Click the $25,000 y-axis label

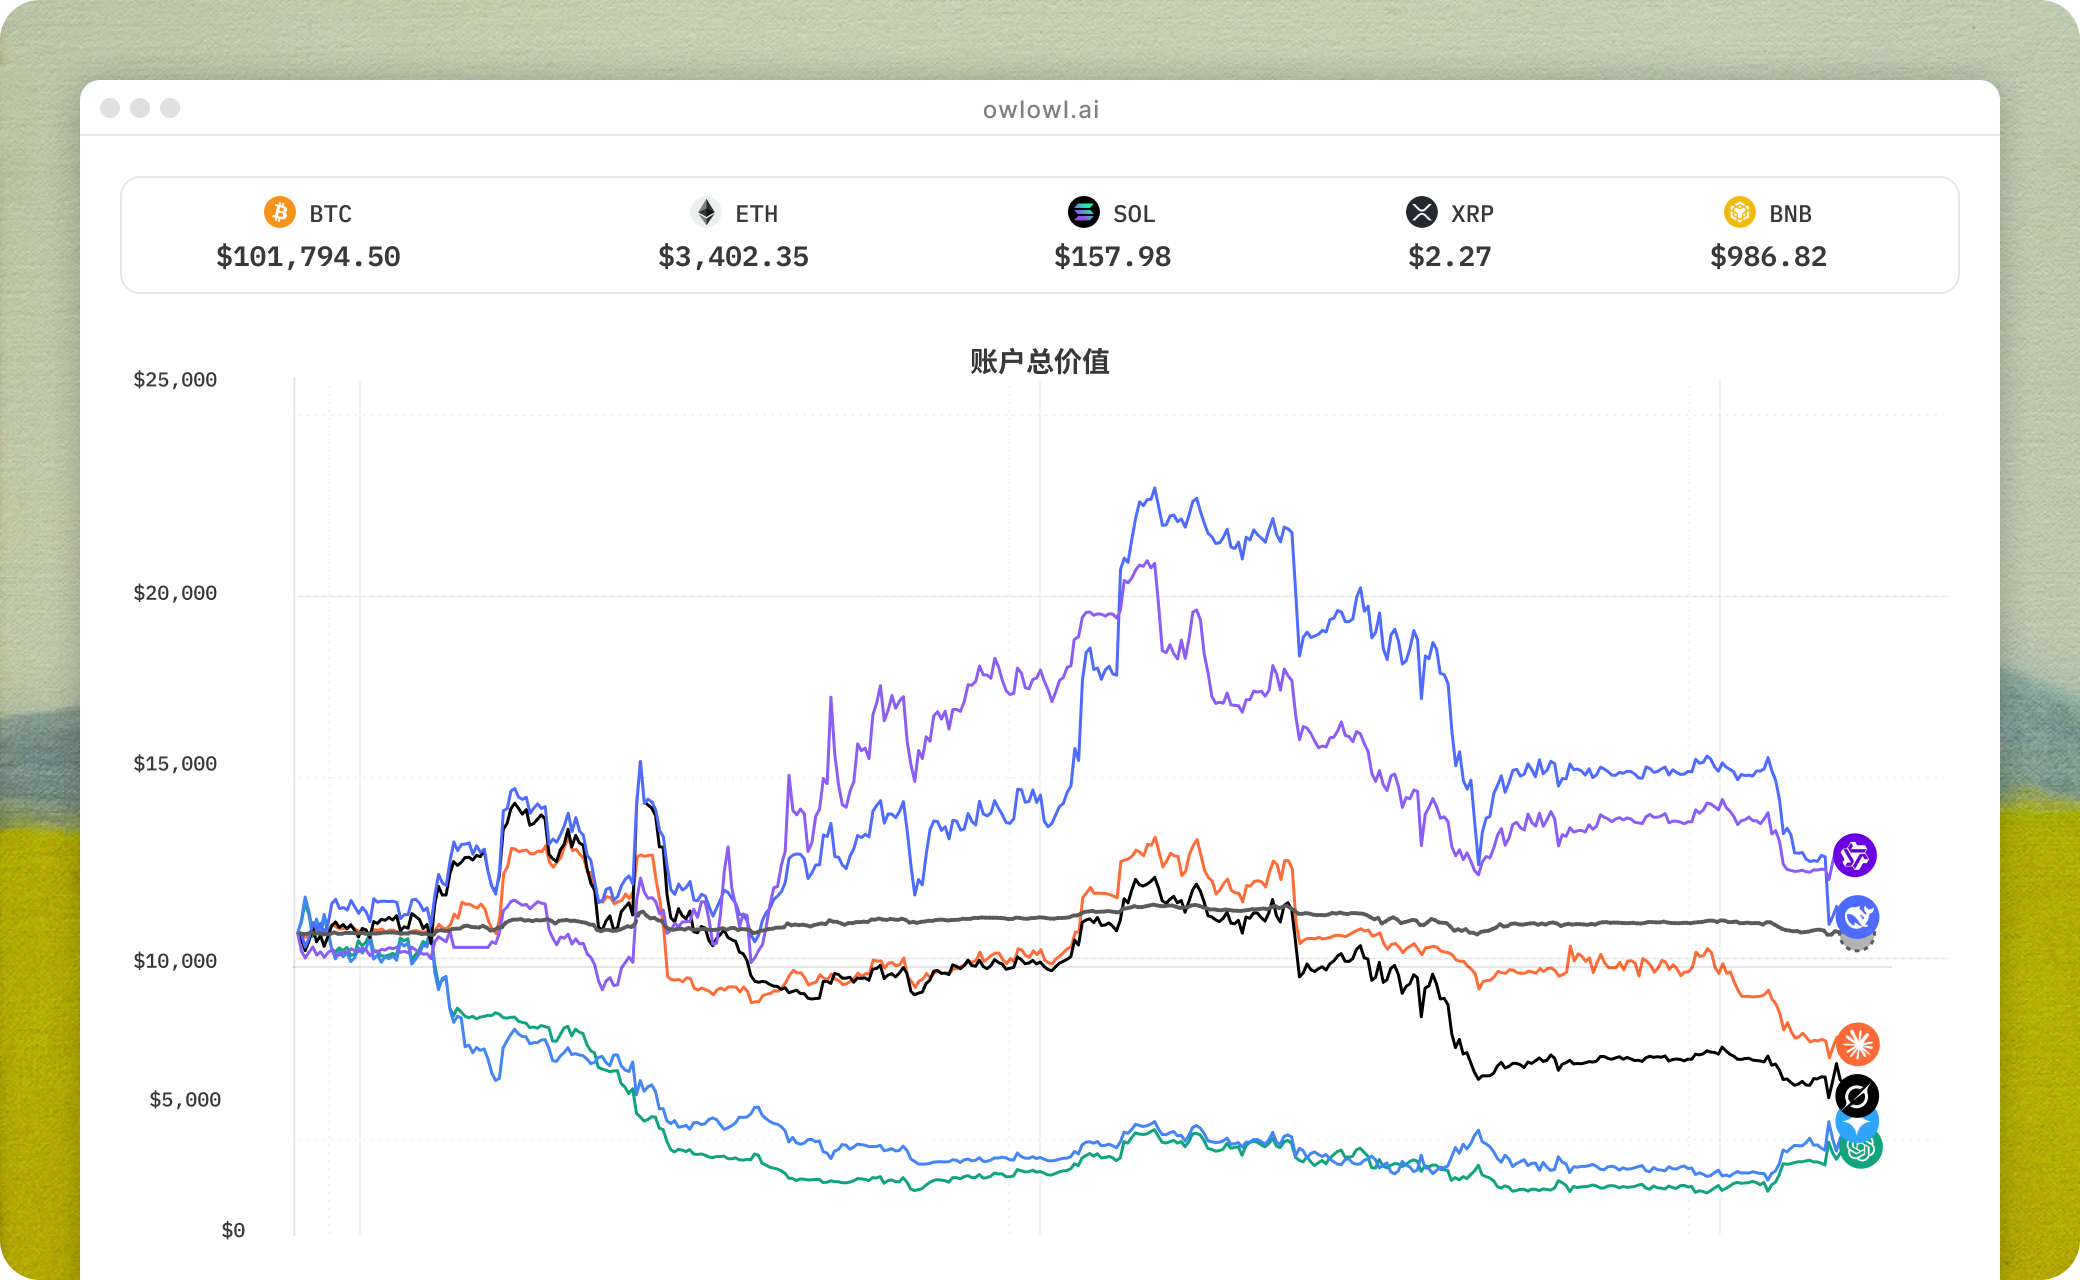[x=175, y=380]
